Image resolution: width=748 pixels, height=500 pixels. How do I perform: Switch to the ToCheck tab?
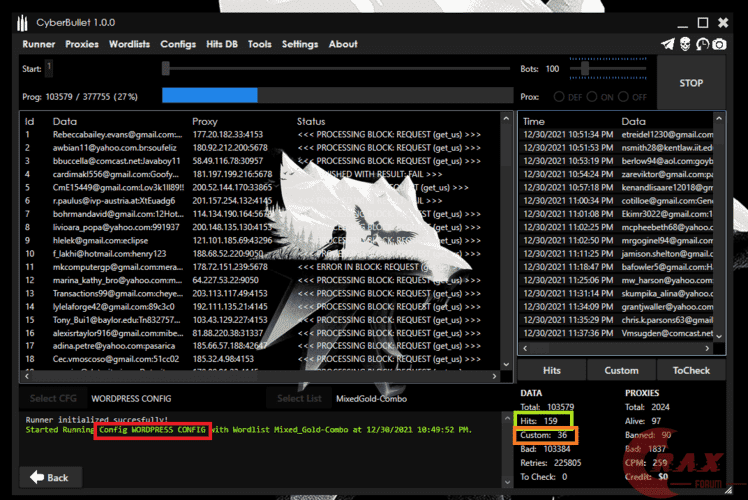691,370
